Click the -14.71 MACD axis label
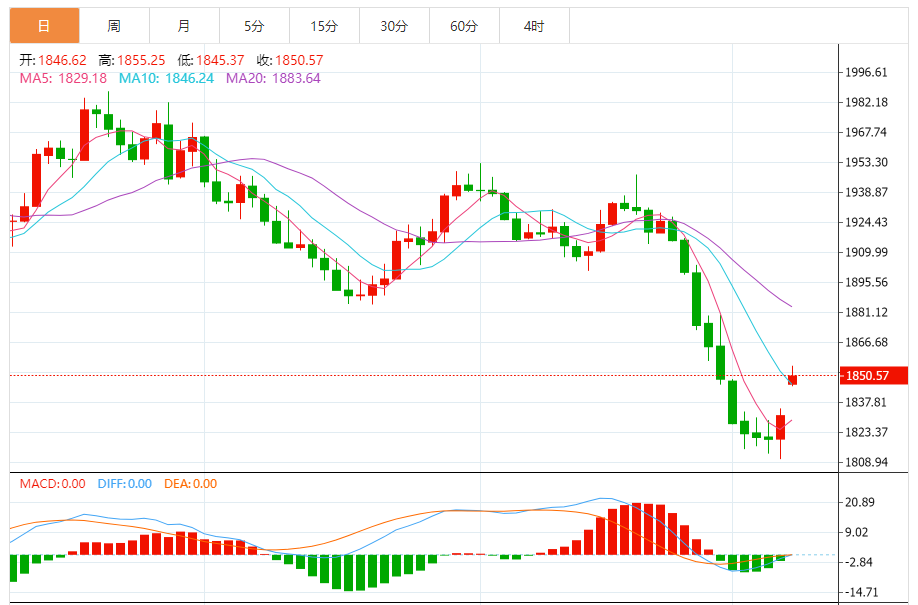 click(860, 592)
